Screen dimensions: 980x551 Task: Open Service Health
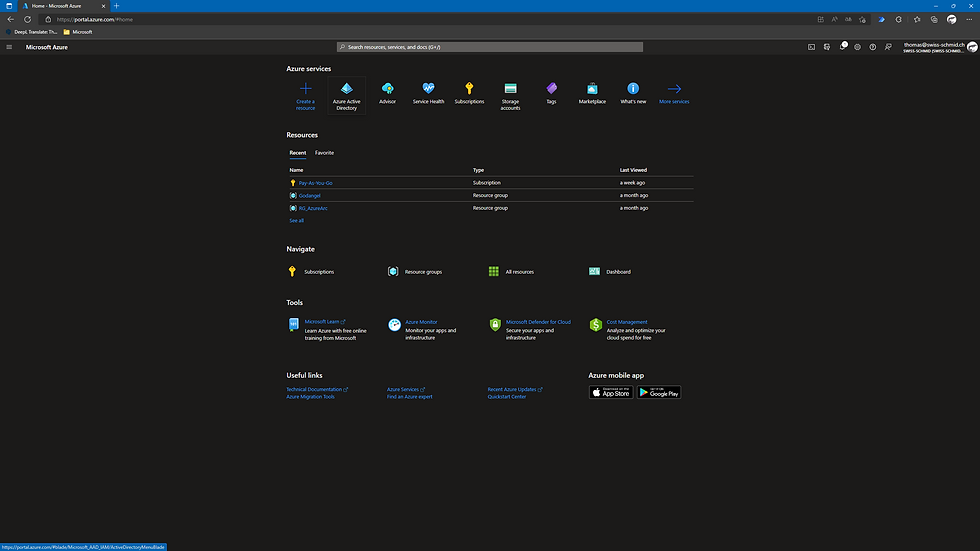[x=428, y=93]
